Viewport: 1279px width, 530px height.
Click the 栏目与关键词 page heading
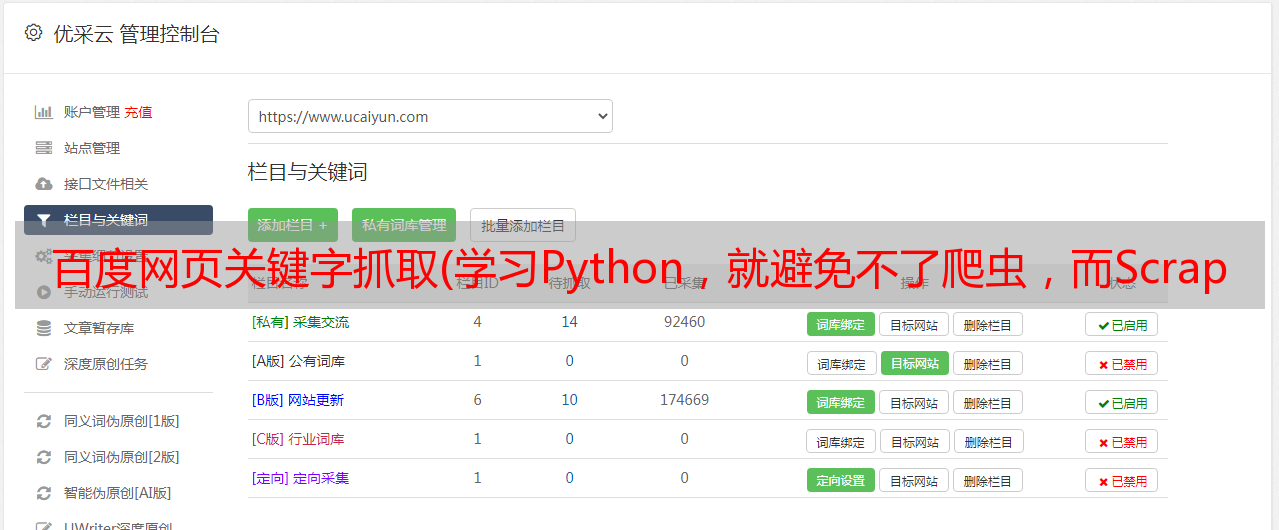[x=307, y=172]
